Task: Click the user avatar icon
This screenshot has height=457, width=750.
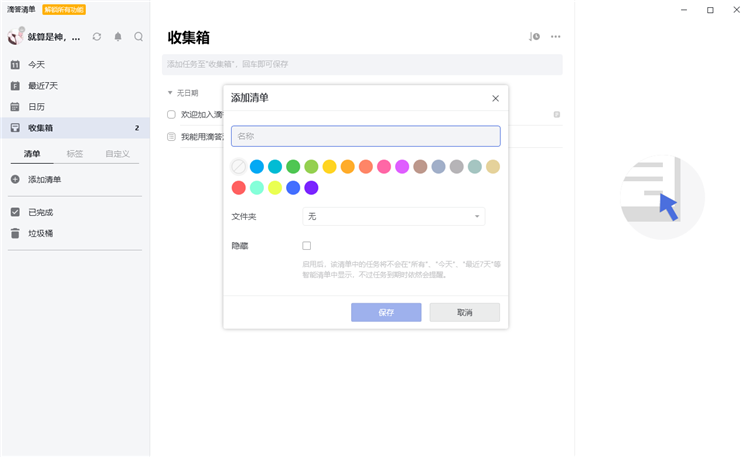Action: [x=15, y=36]
